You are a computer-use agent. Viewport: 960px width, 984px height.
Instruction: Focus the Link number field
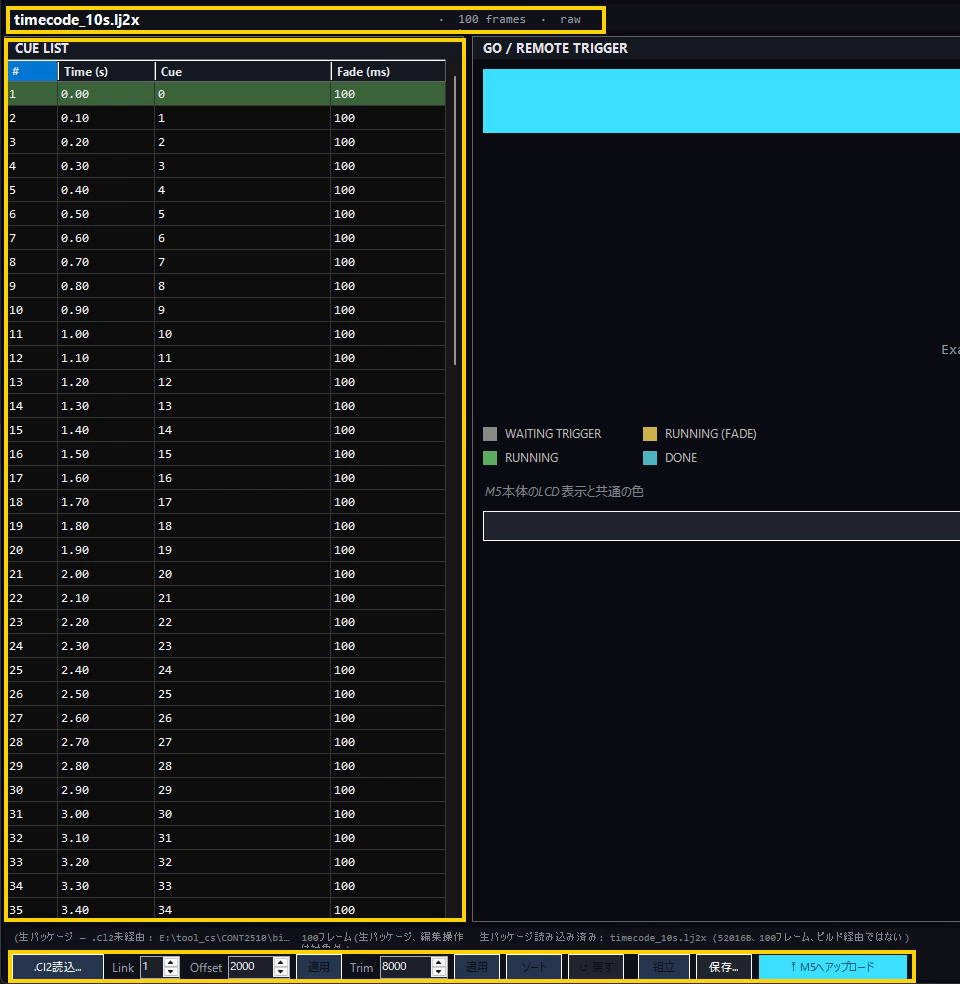[152, 967]
